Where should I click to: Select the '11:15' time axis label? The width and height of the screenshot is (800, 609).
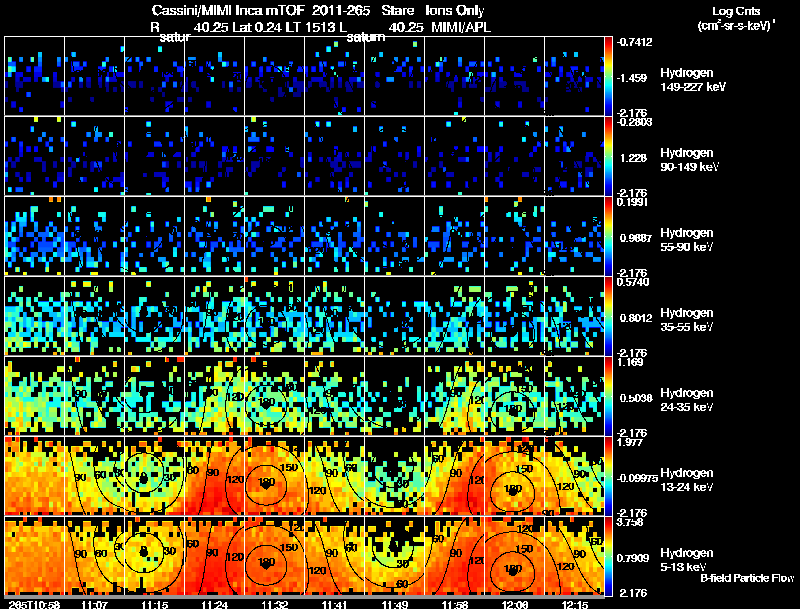tap(154, 604)
